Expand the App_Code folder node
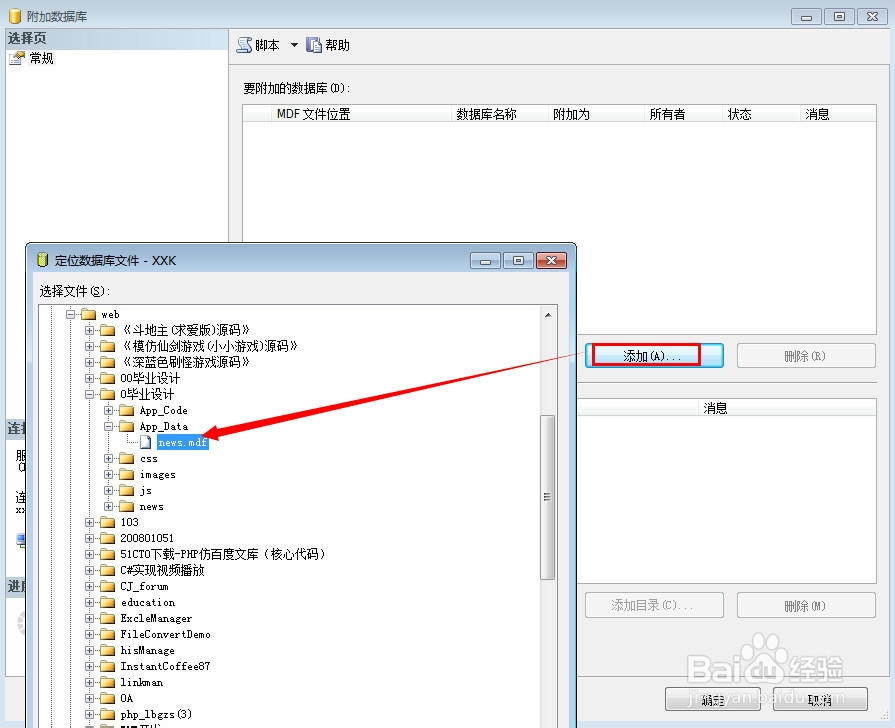895x728 pixels. [108, 411]
